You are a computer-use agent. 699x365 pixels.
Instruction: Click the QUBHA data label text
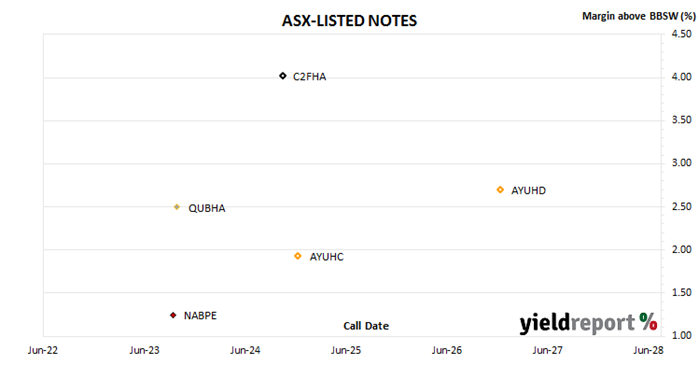[x=207, y=208]
